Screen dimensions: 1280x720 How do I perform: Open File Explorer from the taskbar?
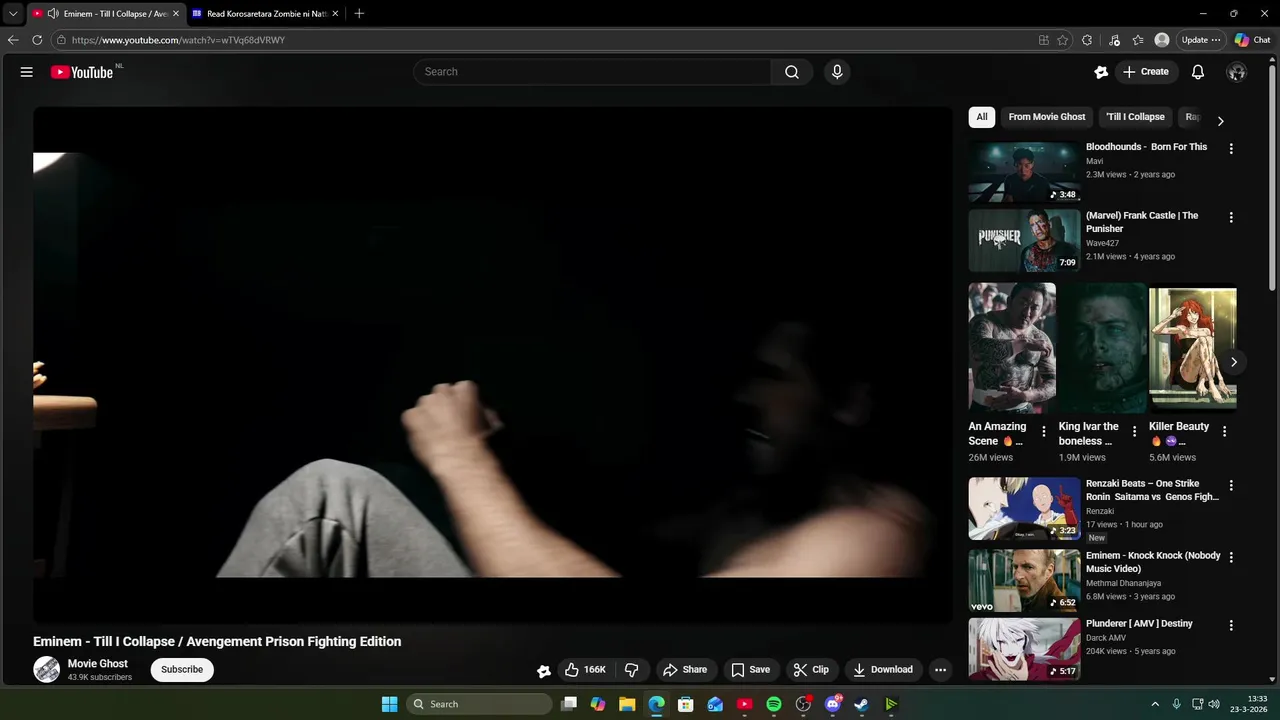point(627,704)
